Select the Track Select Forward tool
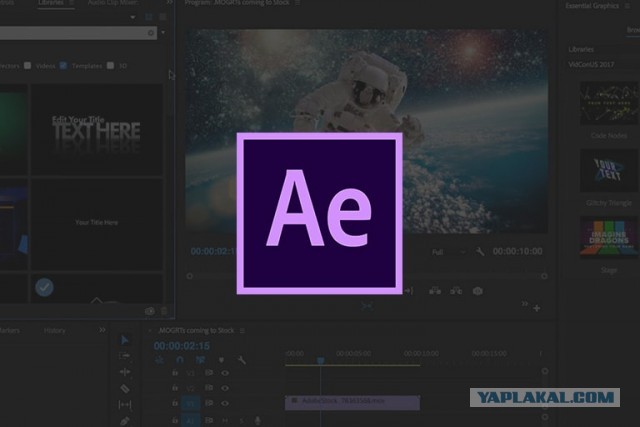 125,356
